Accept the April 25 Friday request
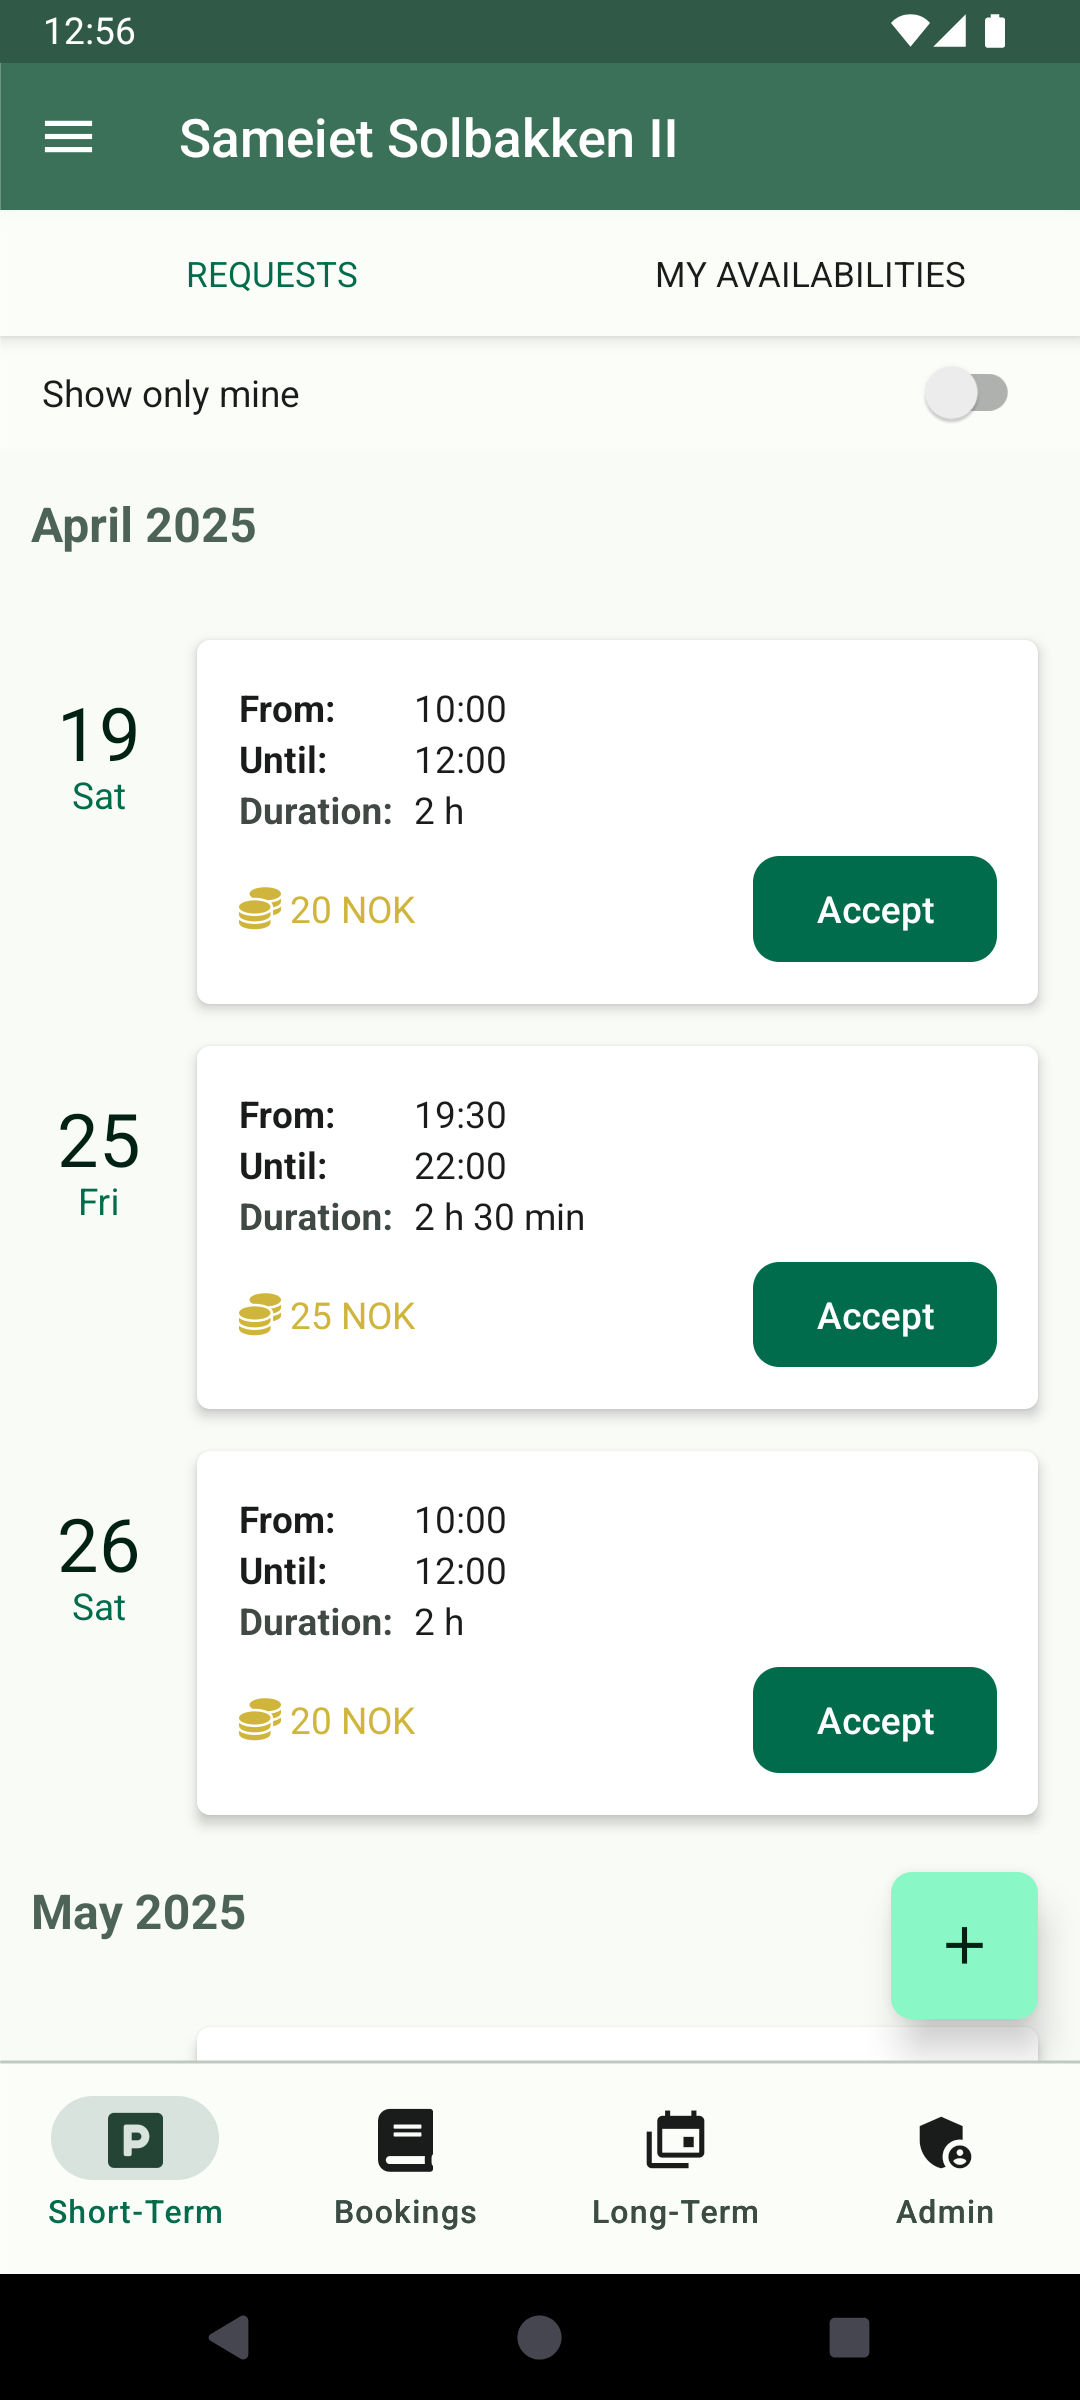Image resolution: width=1080 pixels, height=2400 pixels. point(874,1315)
